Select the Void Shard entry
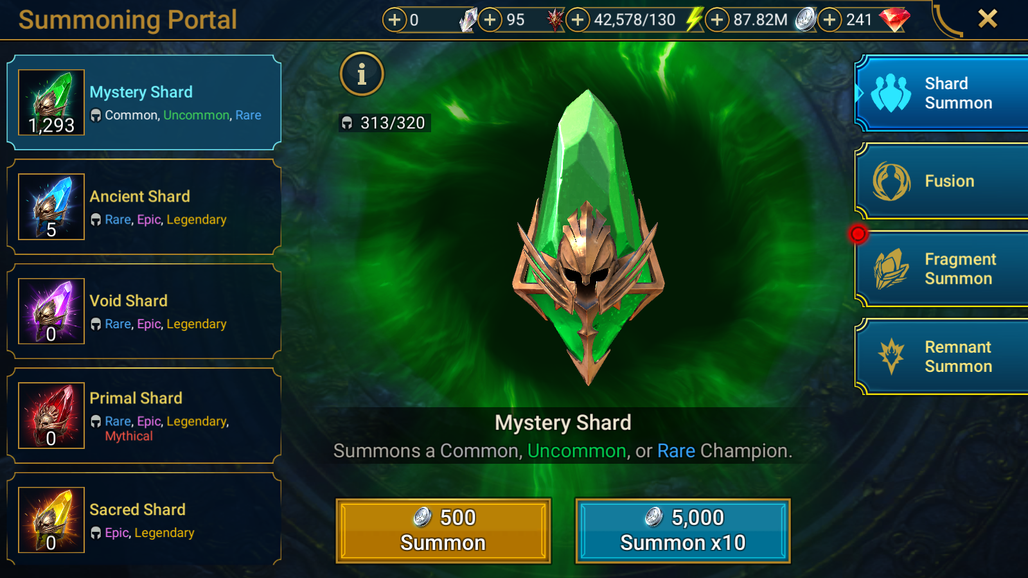 point(144,311)
